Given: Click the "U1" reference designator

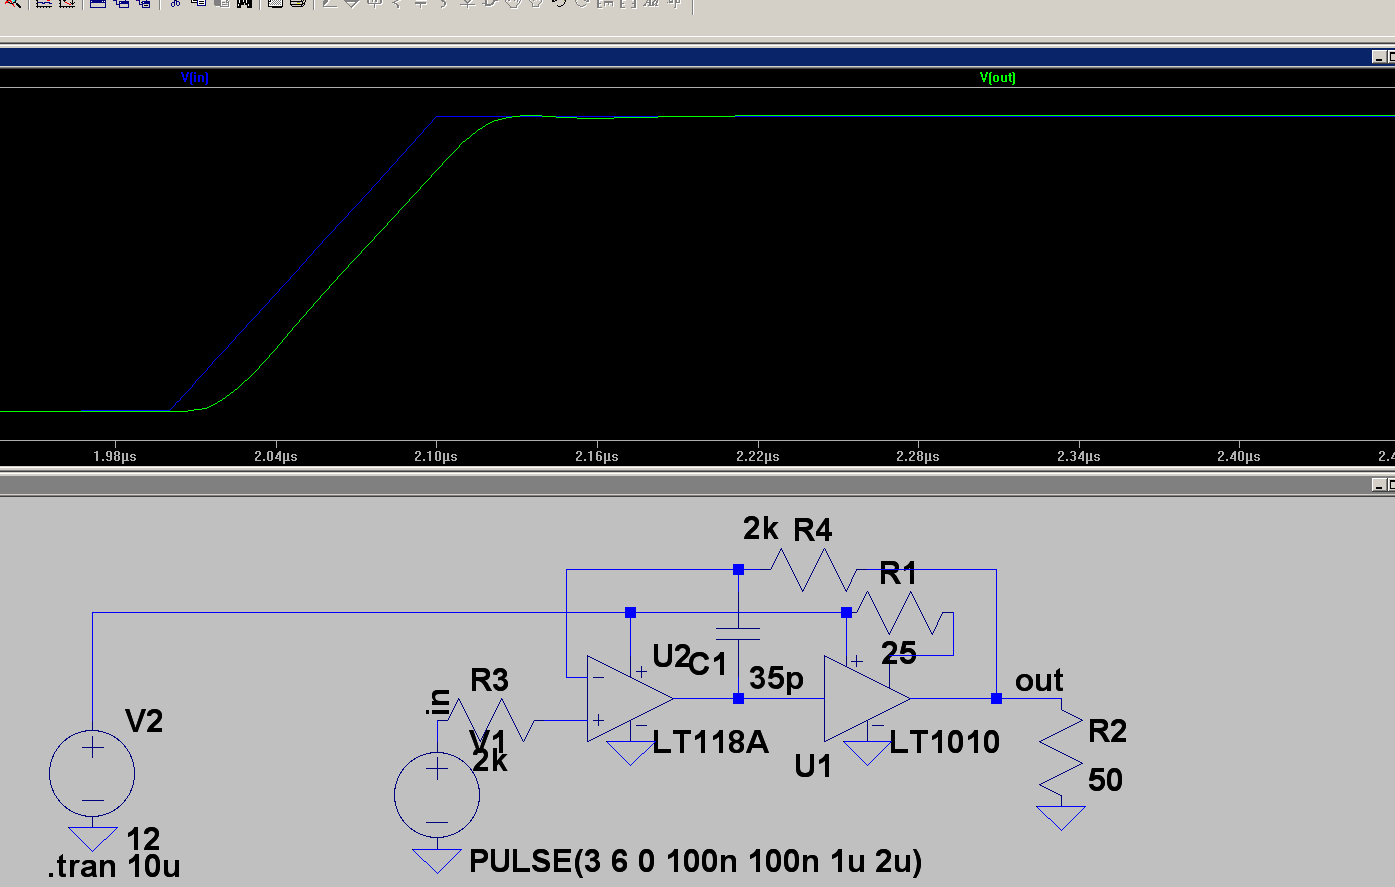Looking at the screenshot, I should click(x=814, y=766).
